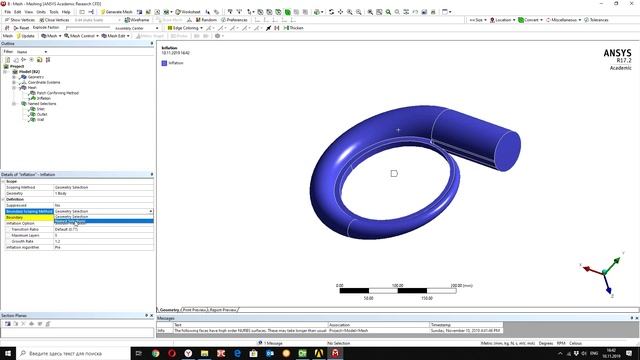This screenshot has height=360, width=640.
Task: Select Wall named selection
Action: tap(40, 120)
